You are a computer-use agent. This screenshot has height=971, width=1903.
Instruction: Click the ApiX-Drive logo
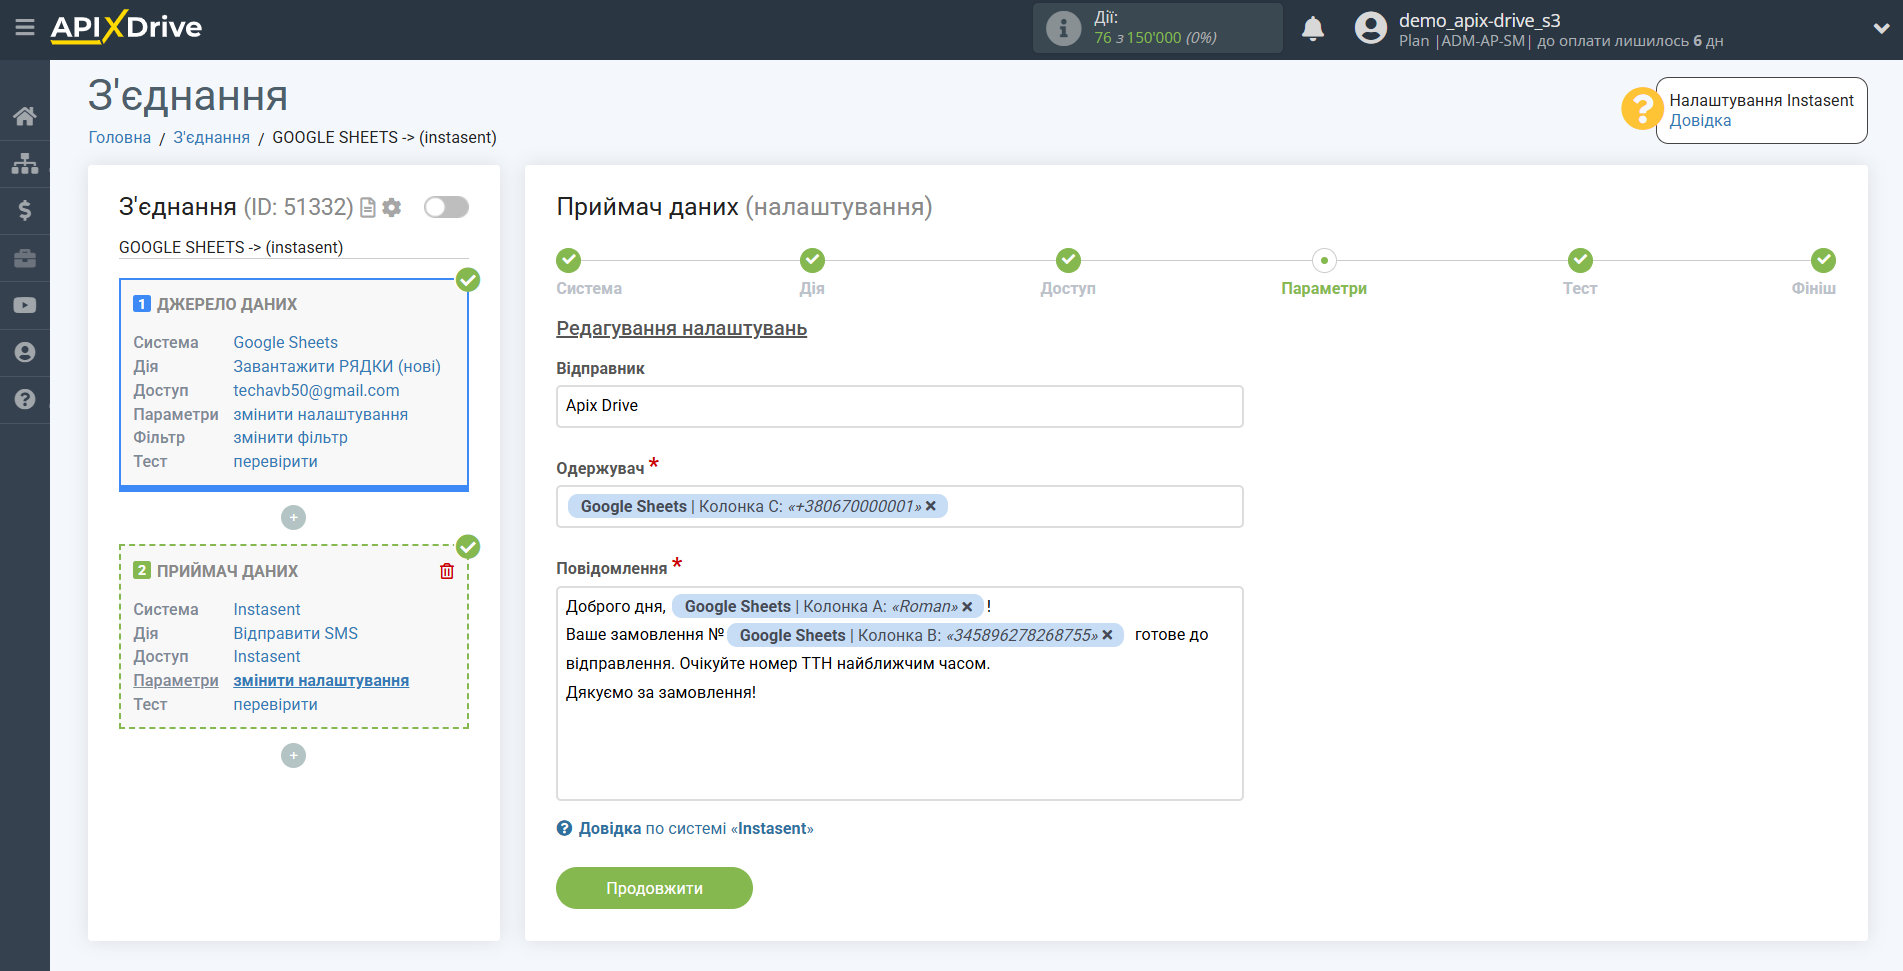(x=126, y=27)
